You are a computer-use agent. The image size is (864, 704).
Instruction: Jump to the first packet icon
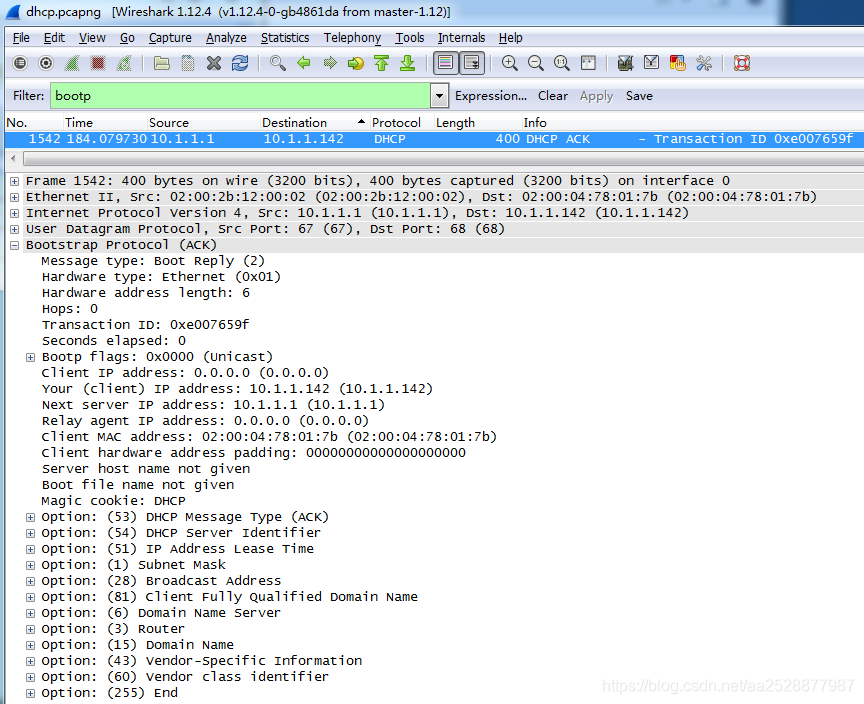[381, 63]
